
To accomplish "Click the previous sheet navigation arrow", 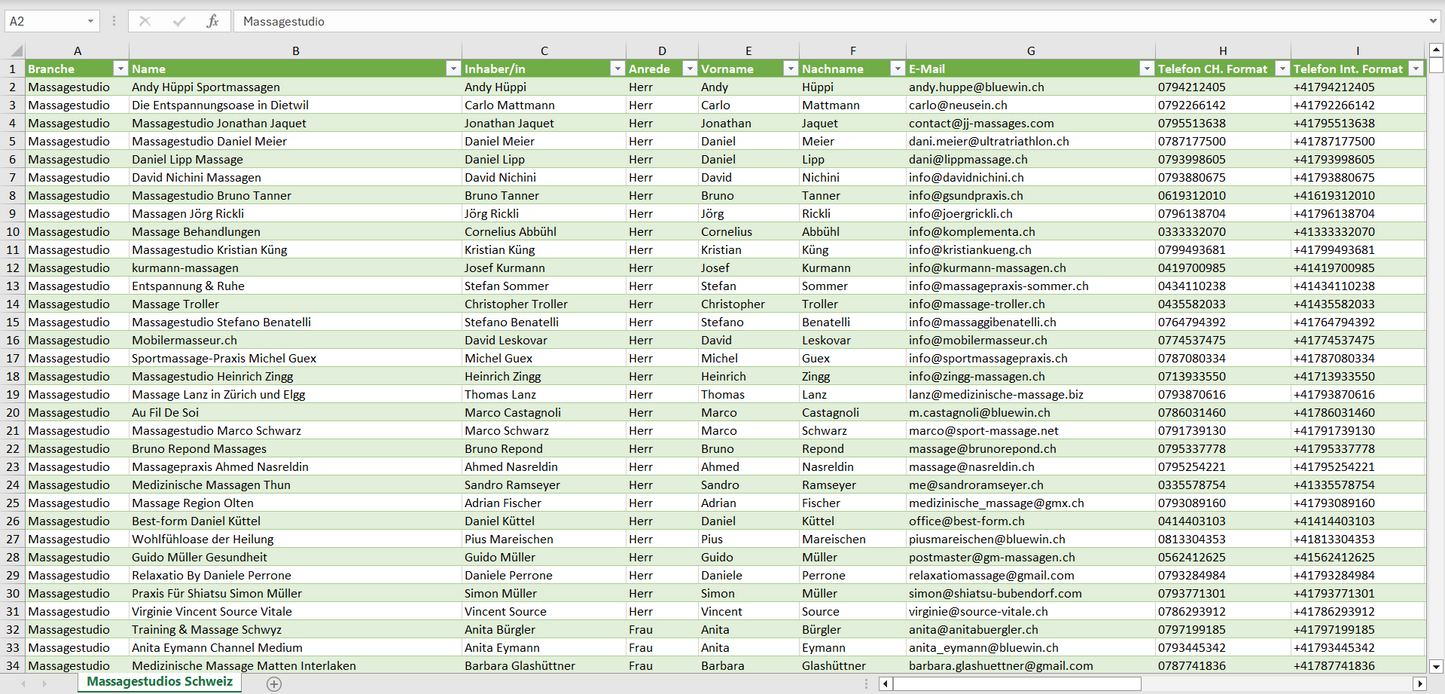I will 21,684.
